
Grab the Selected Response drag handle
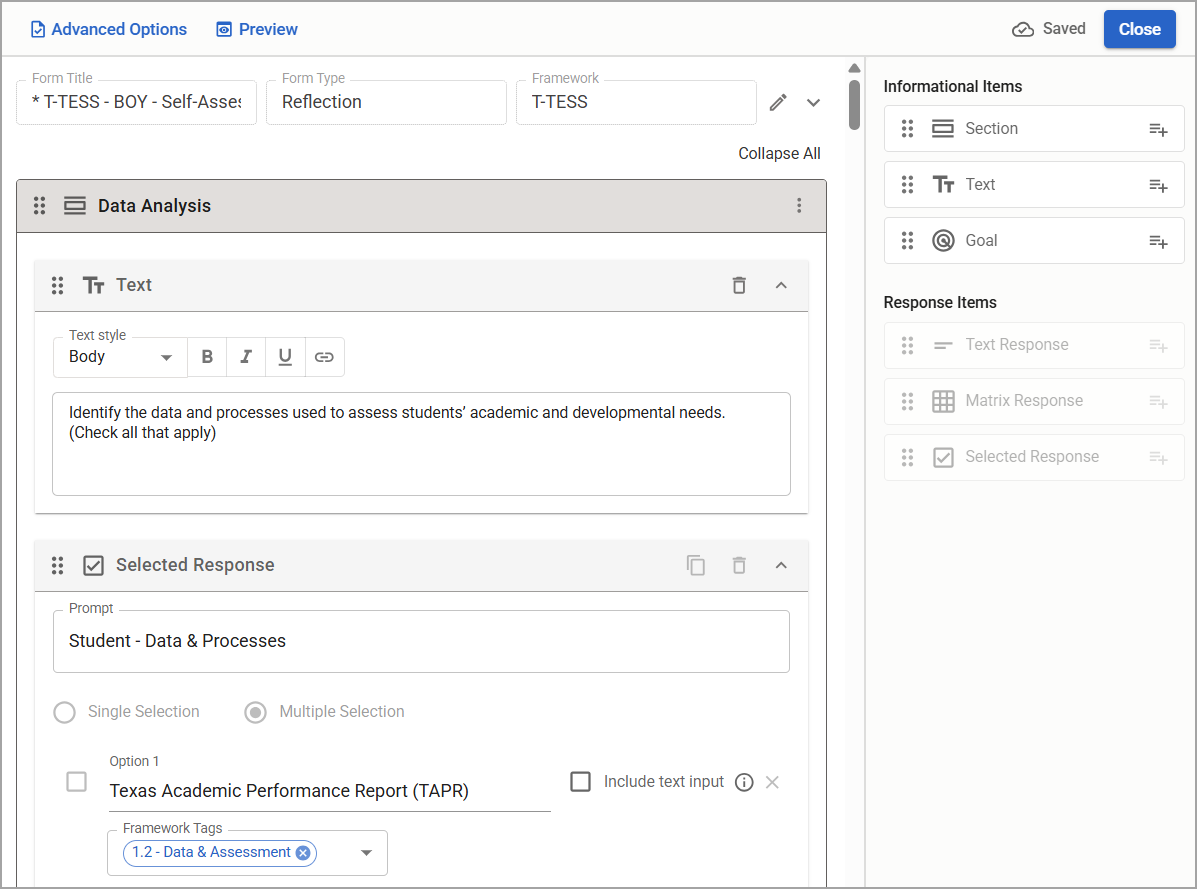tap(57, 565)
